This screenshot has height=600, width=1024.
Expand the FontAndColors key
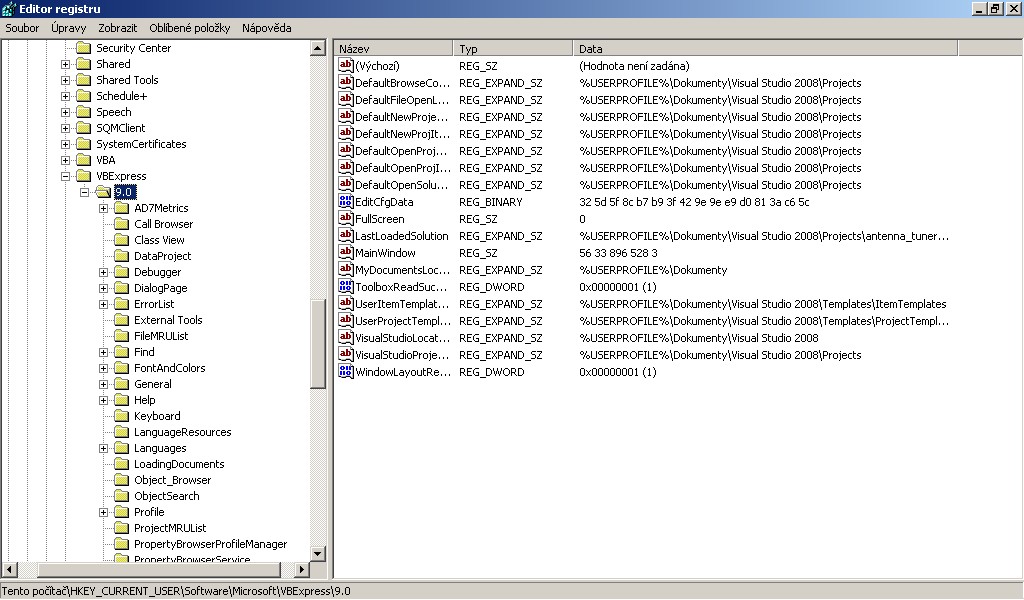[104, 368]
